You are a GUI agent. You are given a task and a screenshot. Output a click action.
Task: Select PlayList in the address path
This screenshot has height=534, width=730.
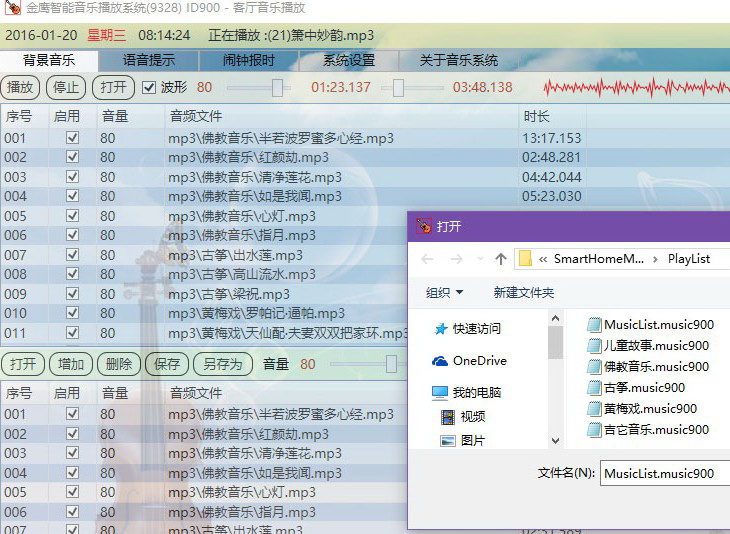coord(689,259)
